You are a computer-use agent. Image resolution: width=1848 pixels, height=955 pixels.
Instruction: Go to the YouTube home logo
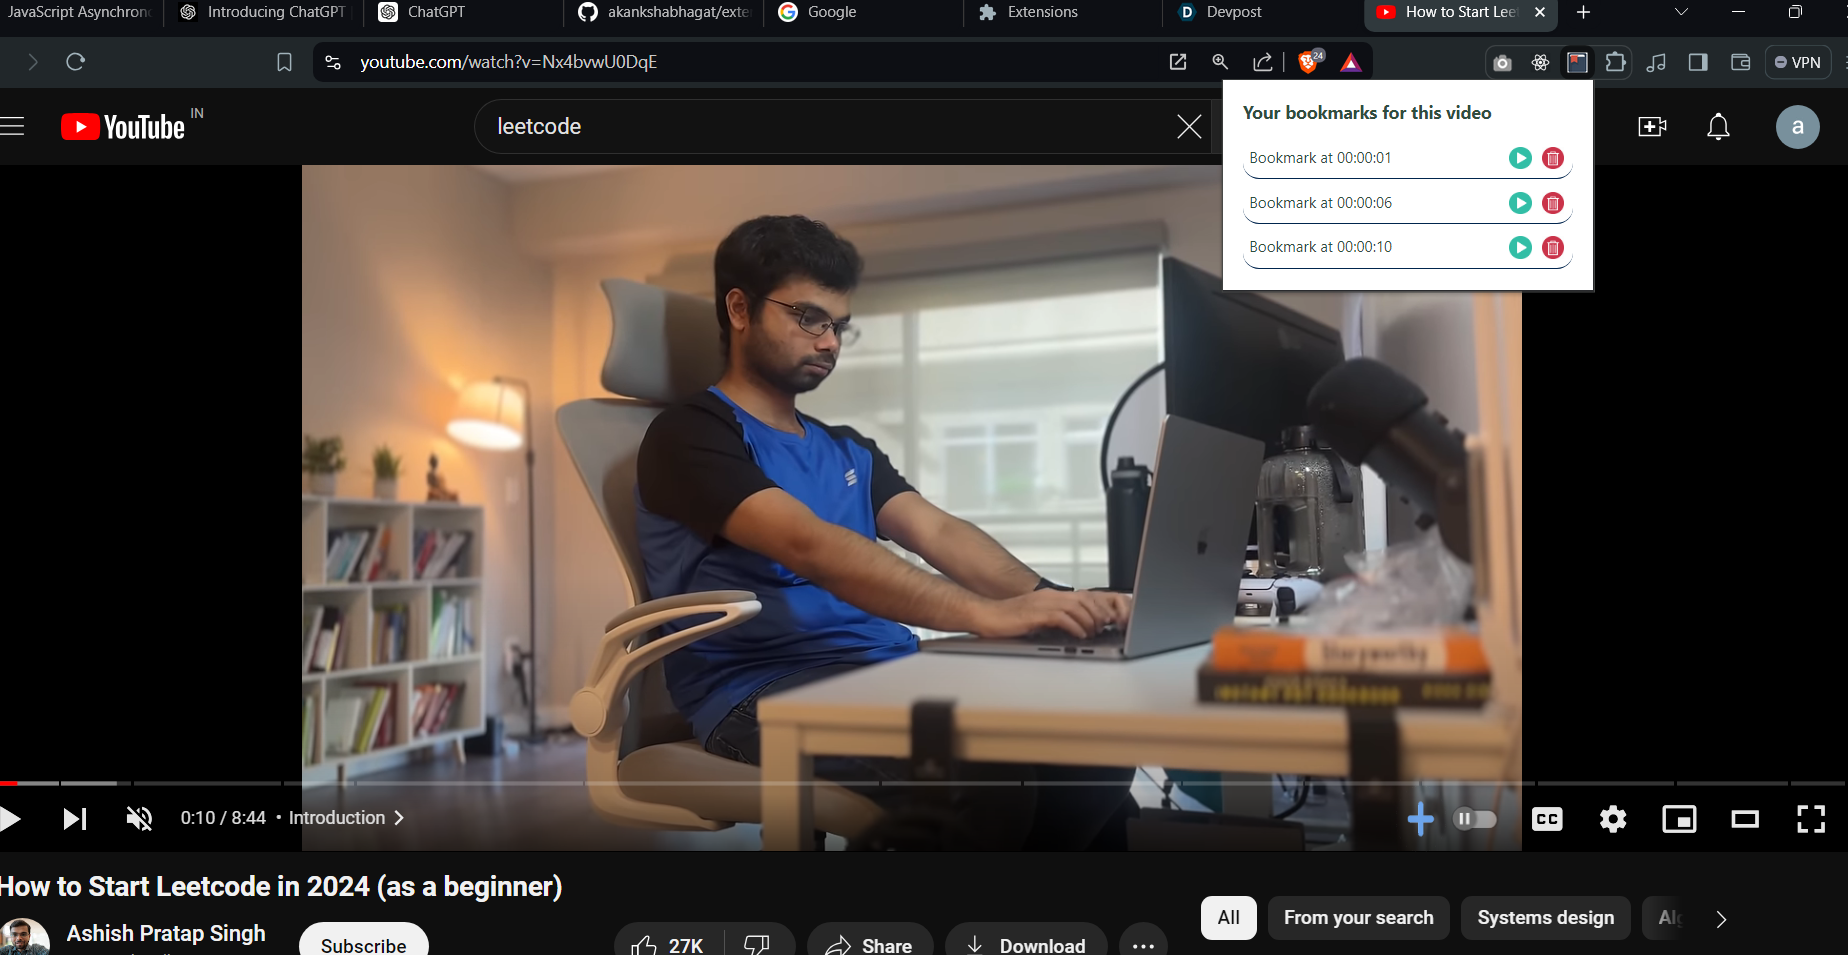[123, 127]
